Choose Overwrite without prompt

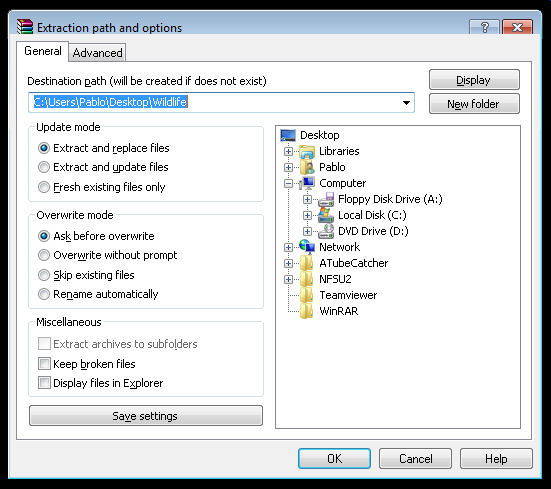click(x=44, y=255)
